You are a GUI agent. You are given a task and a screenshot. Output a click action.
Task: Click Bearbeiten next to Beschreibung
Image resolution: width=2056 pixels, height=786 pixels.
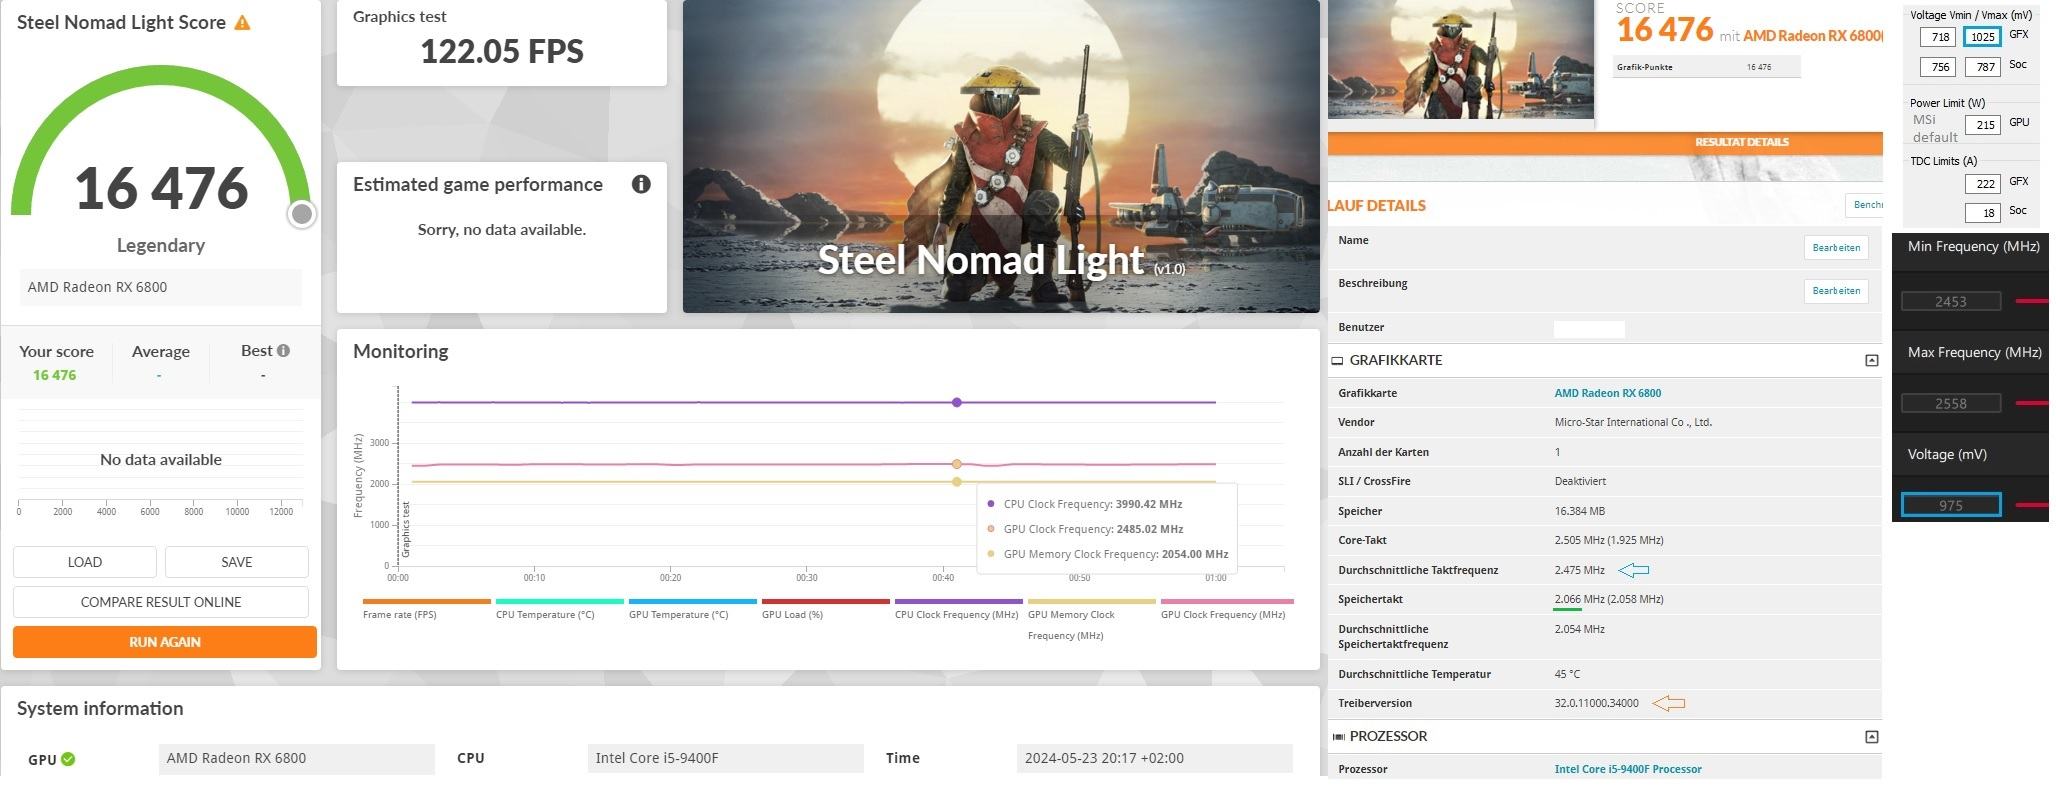1836,291
